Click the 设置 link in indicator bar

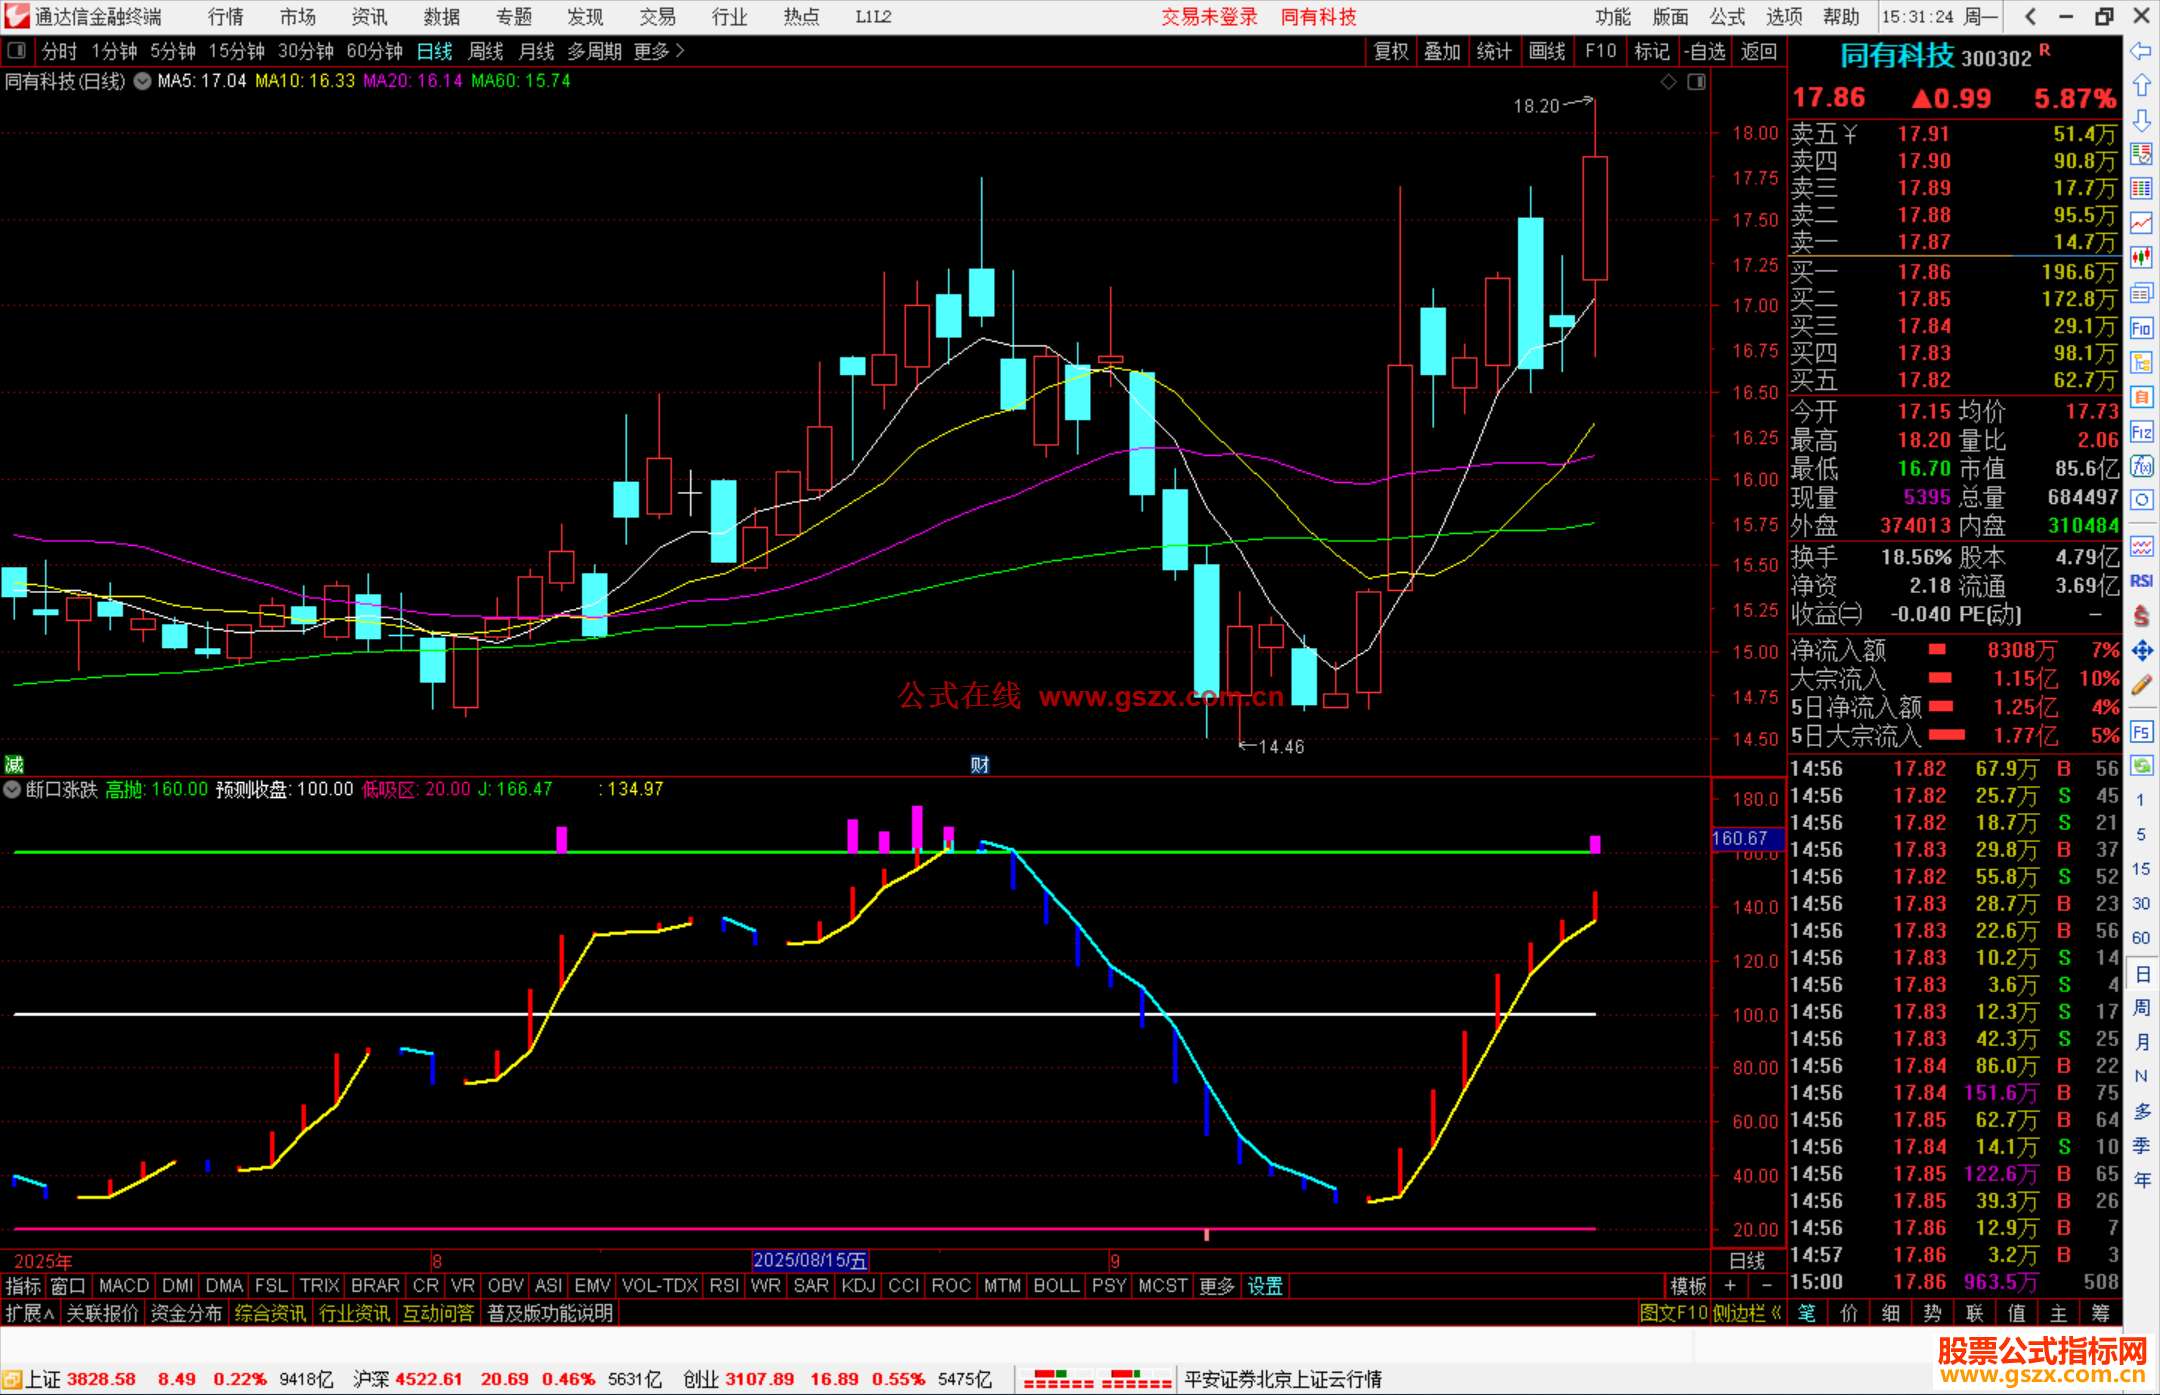coord(1265,1286)
